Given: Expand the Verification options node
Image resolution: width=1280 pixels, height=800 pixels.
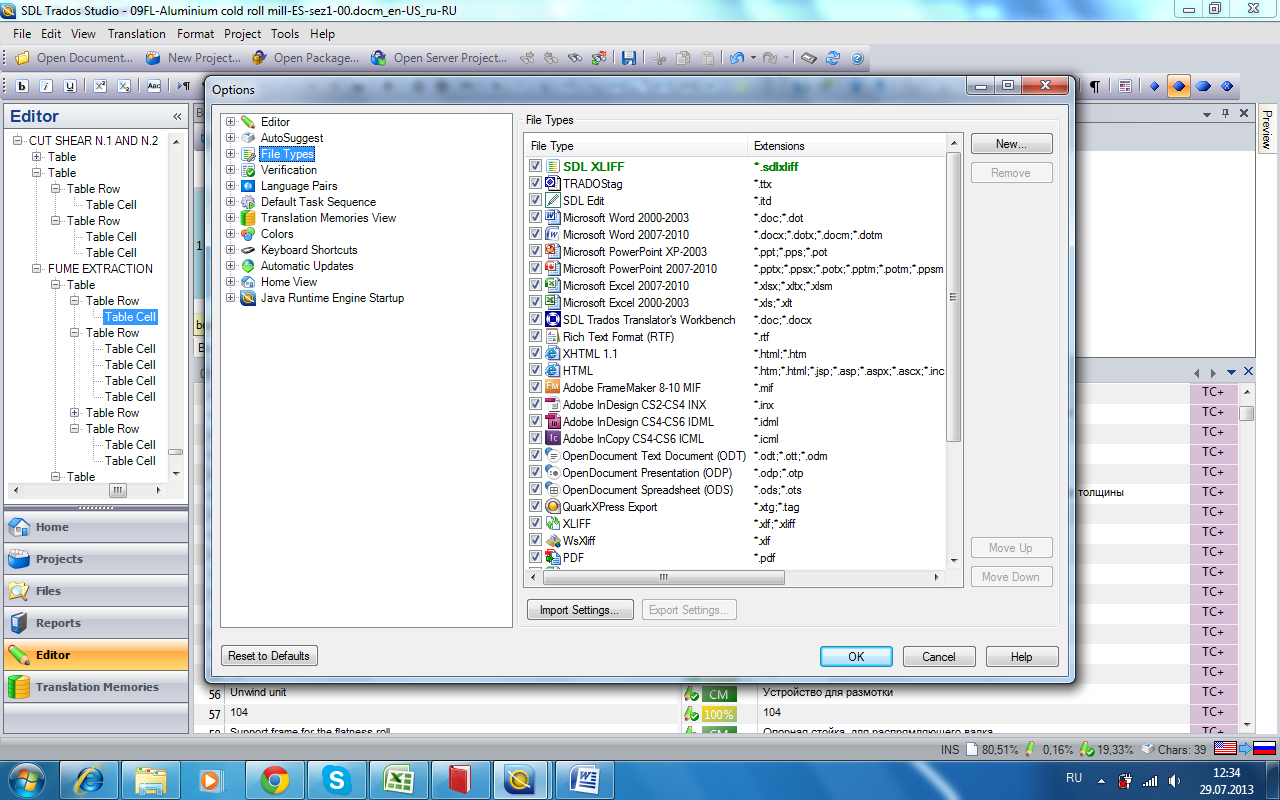Looking at the screenshot, I should [x=231, y=170].
